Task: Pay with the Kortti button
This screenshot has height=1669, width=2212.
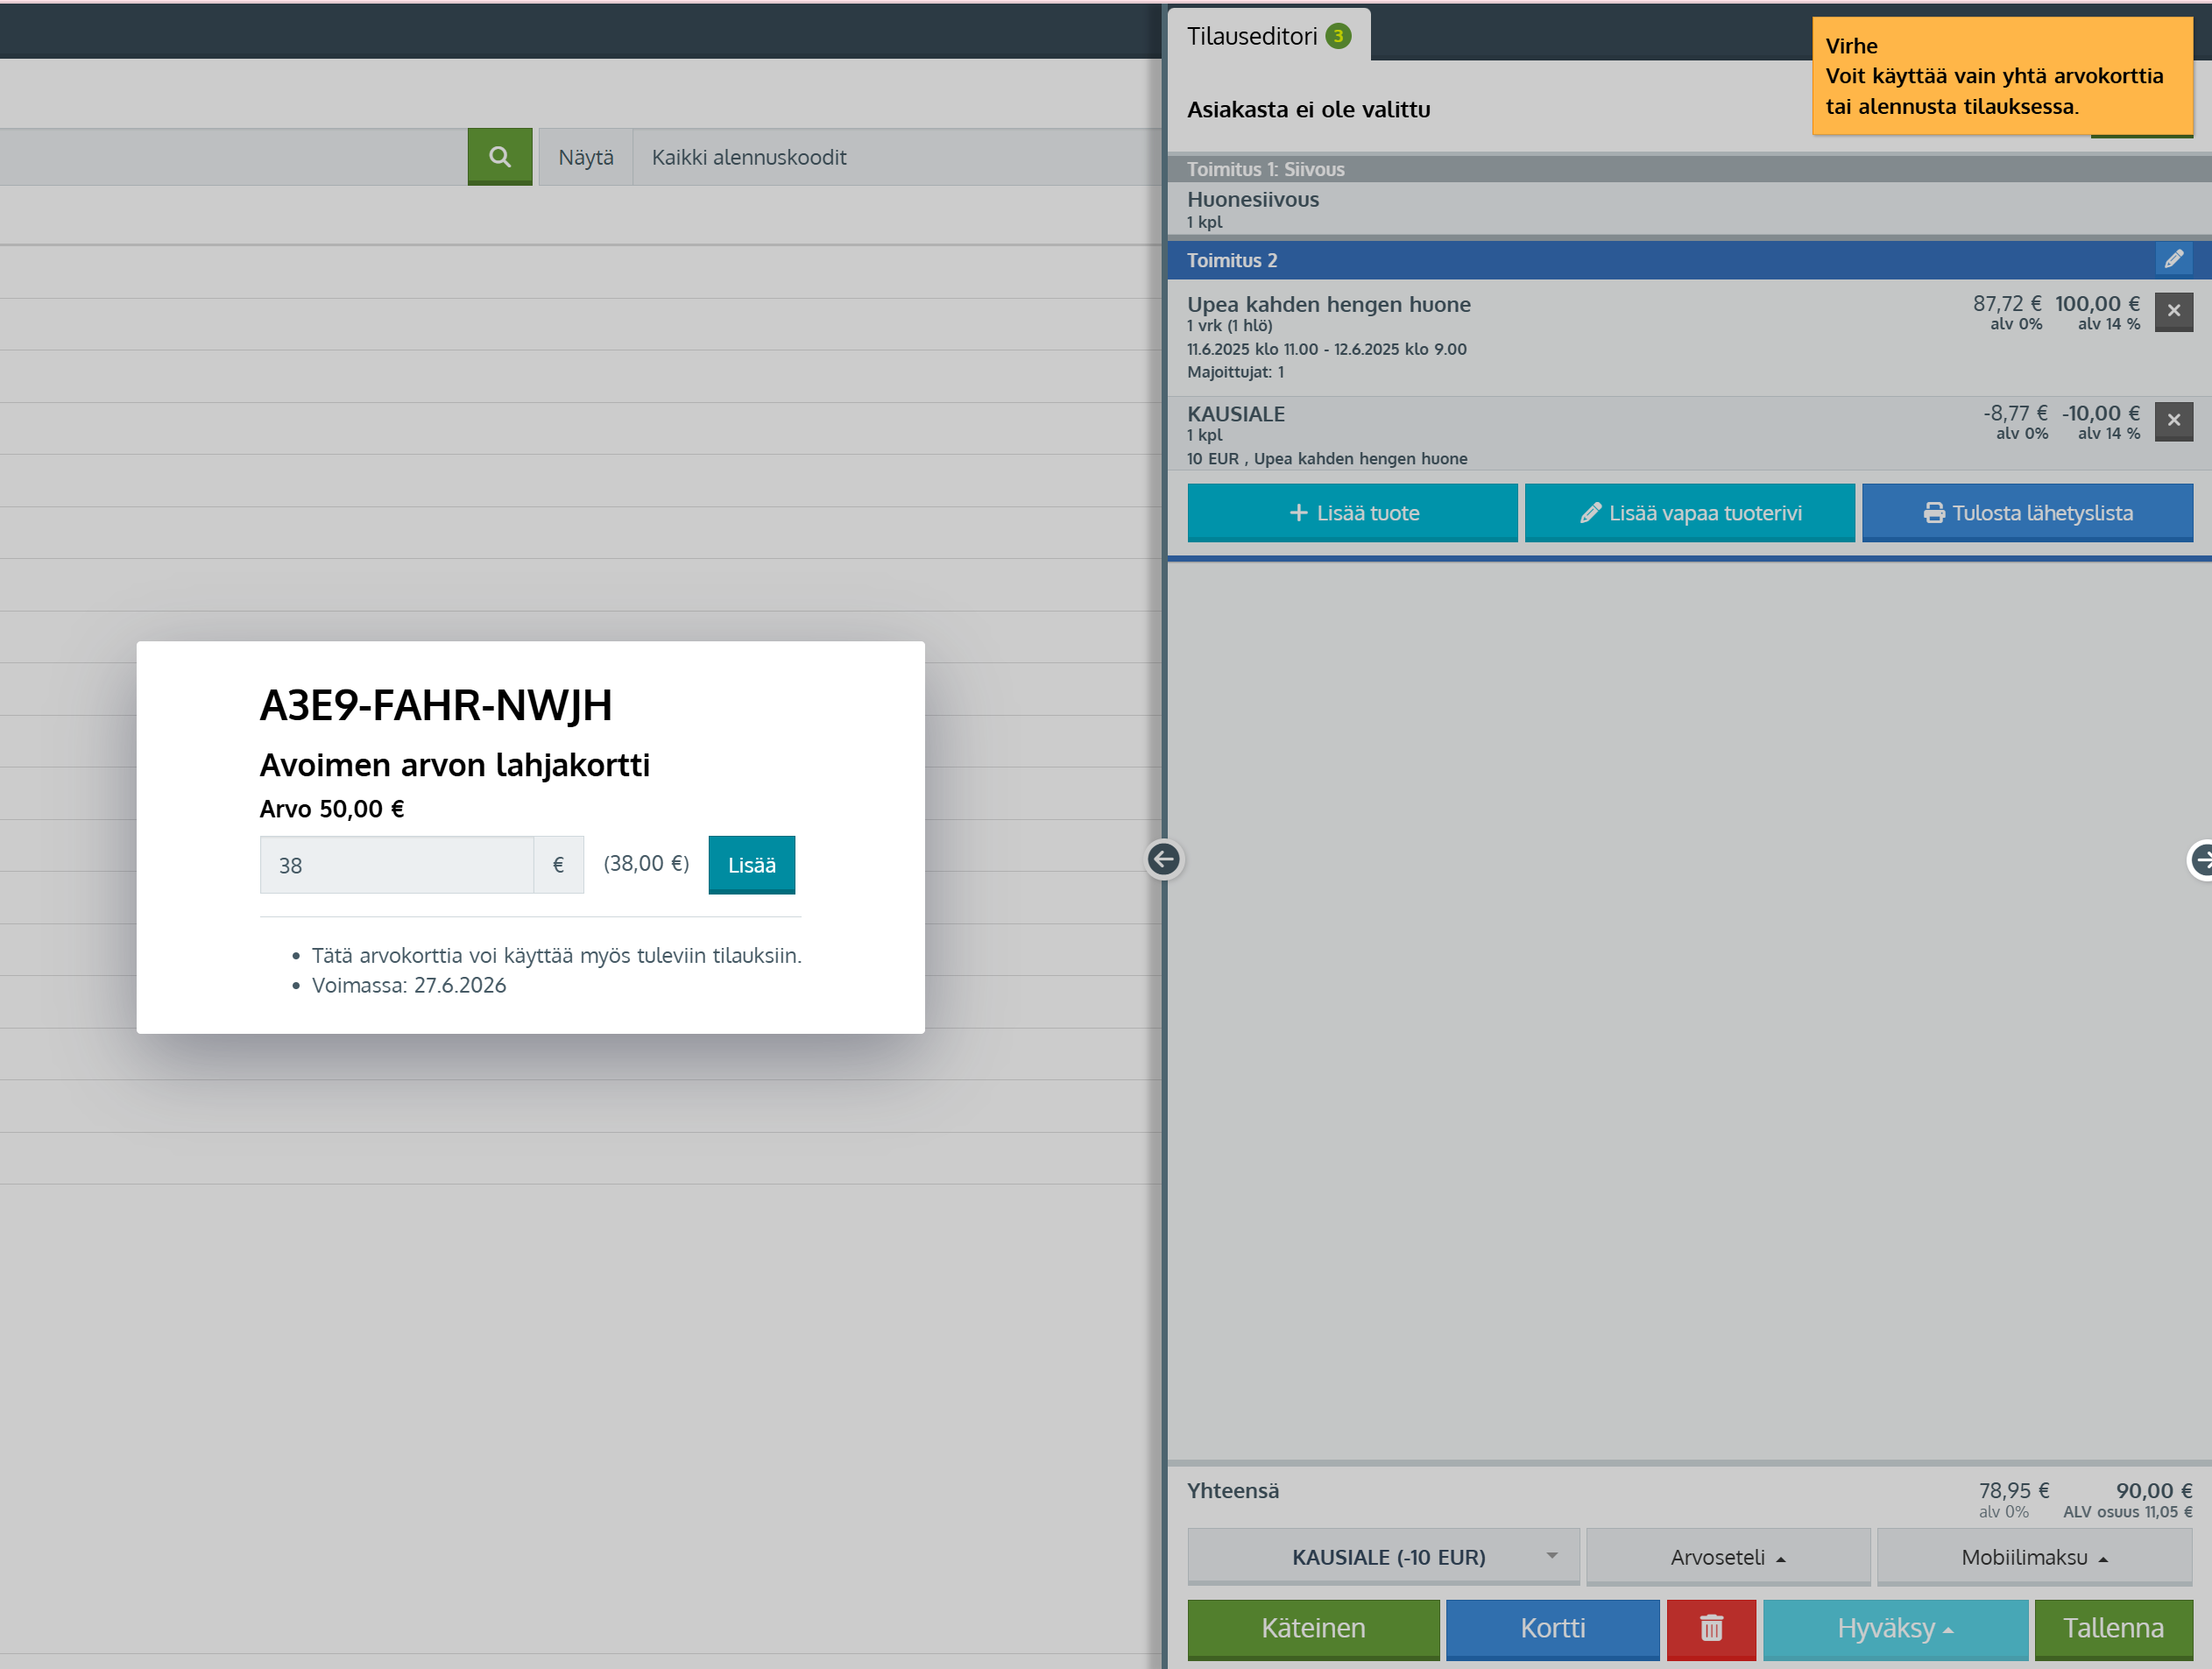Action: pyautogui.click(x=1552, y=1628)
